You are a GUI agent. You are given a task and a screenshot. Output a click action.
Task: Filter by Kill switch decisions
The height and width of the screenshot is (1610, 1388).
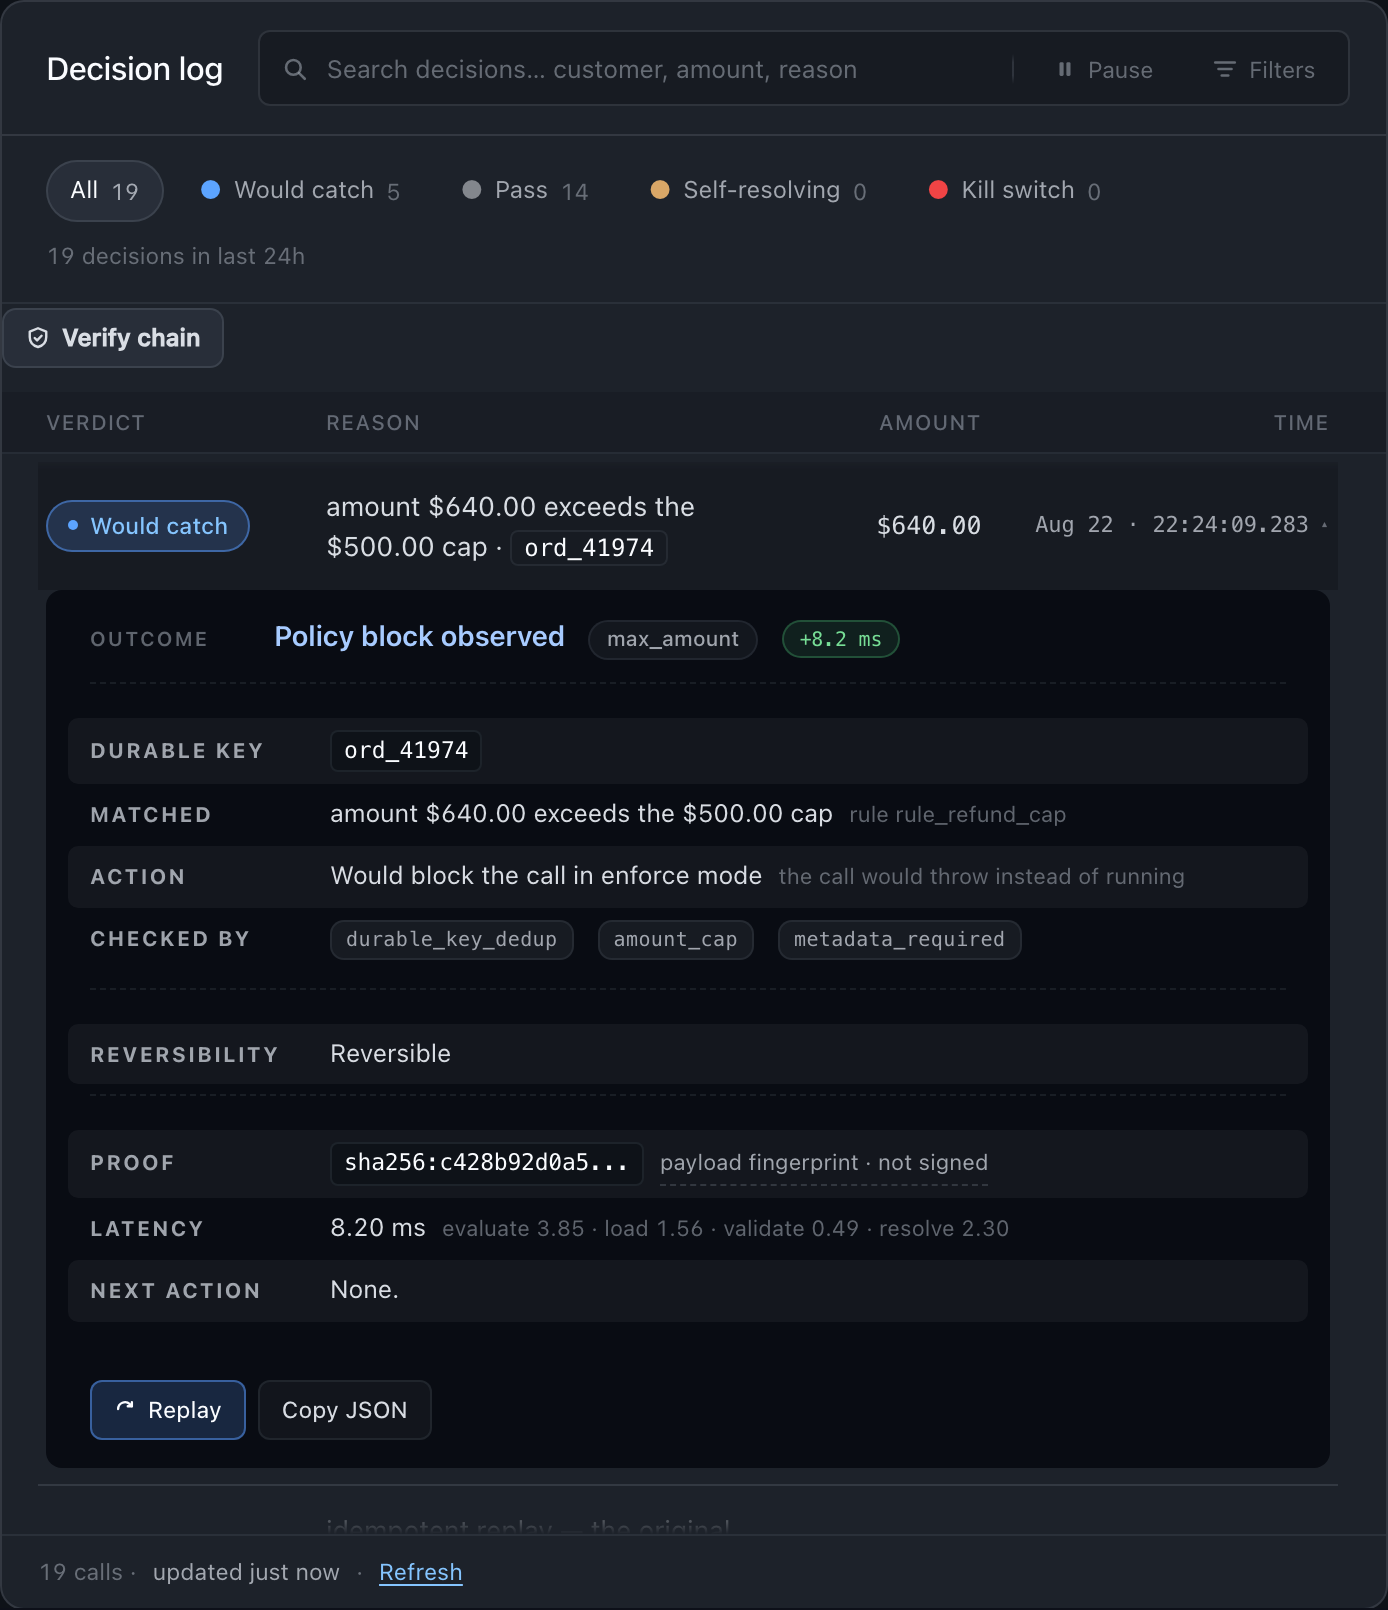[x=1015, y=191]
